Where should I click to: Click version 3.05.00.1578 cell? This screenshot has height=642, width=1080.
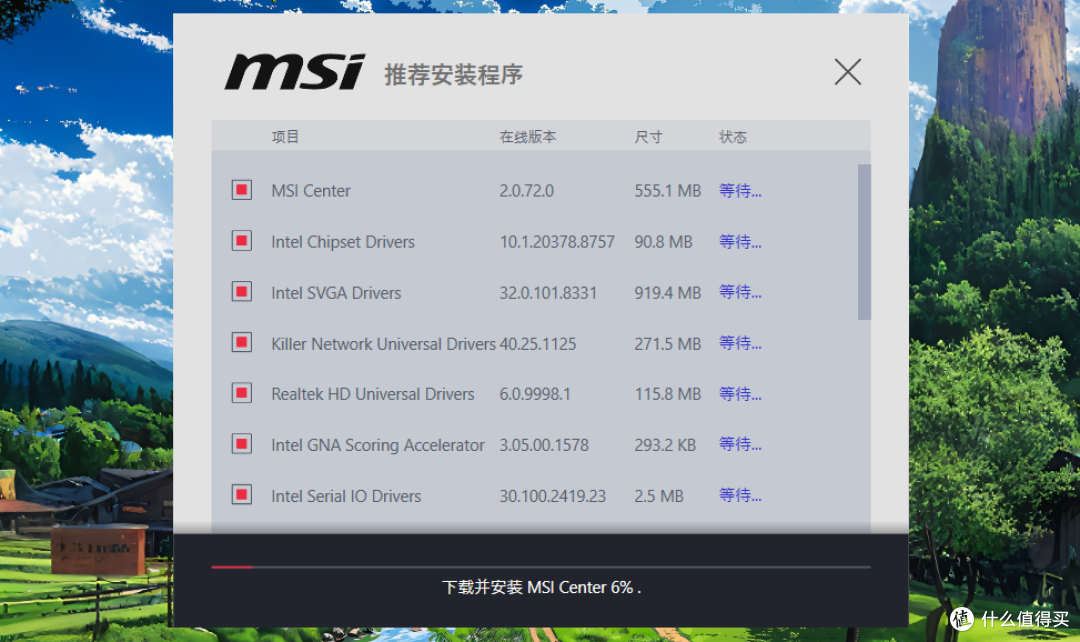pos(544,445)
